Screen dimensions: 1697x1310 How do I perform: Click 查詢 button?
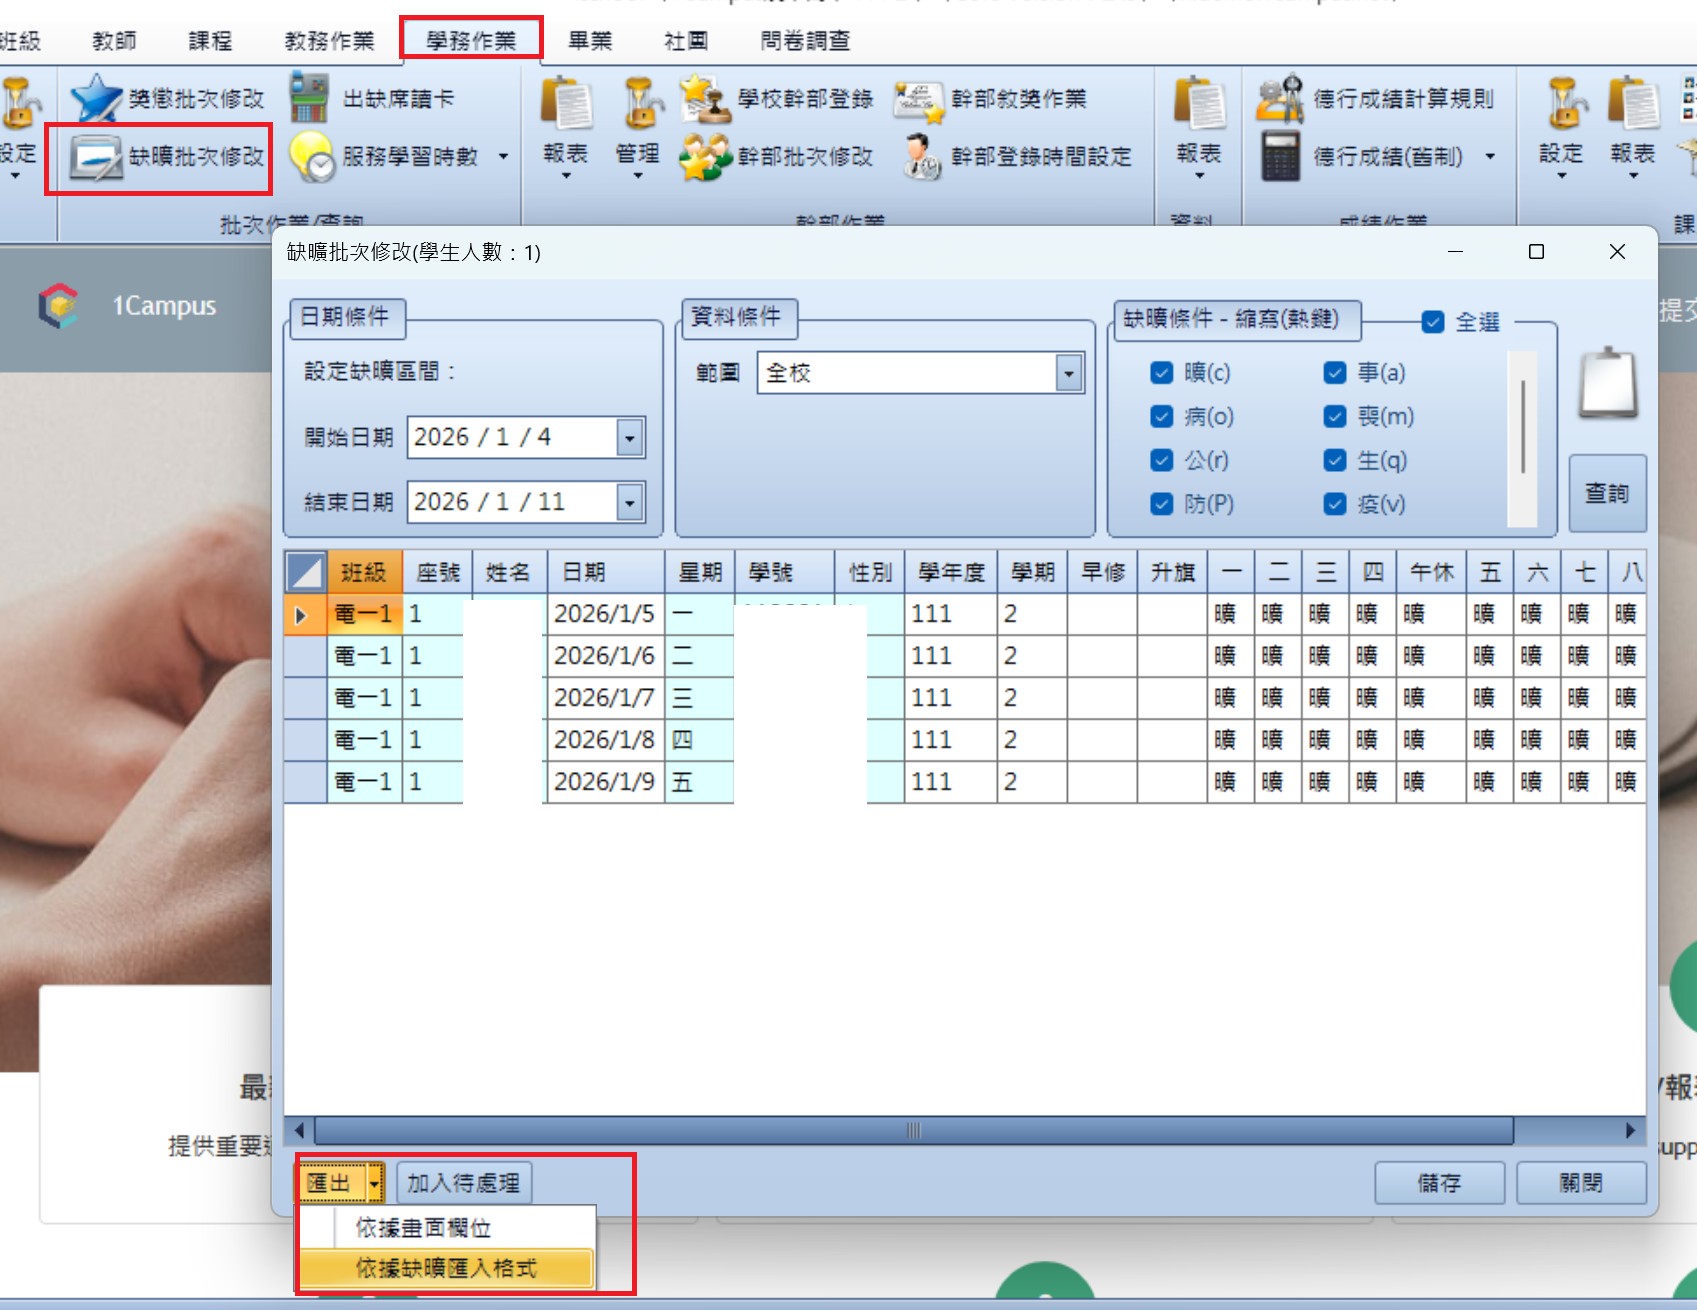(x=1607, y=493)
